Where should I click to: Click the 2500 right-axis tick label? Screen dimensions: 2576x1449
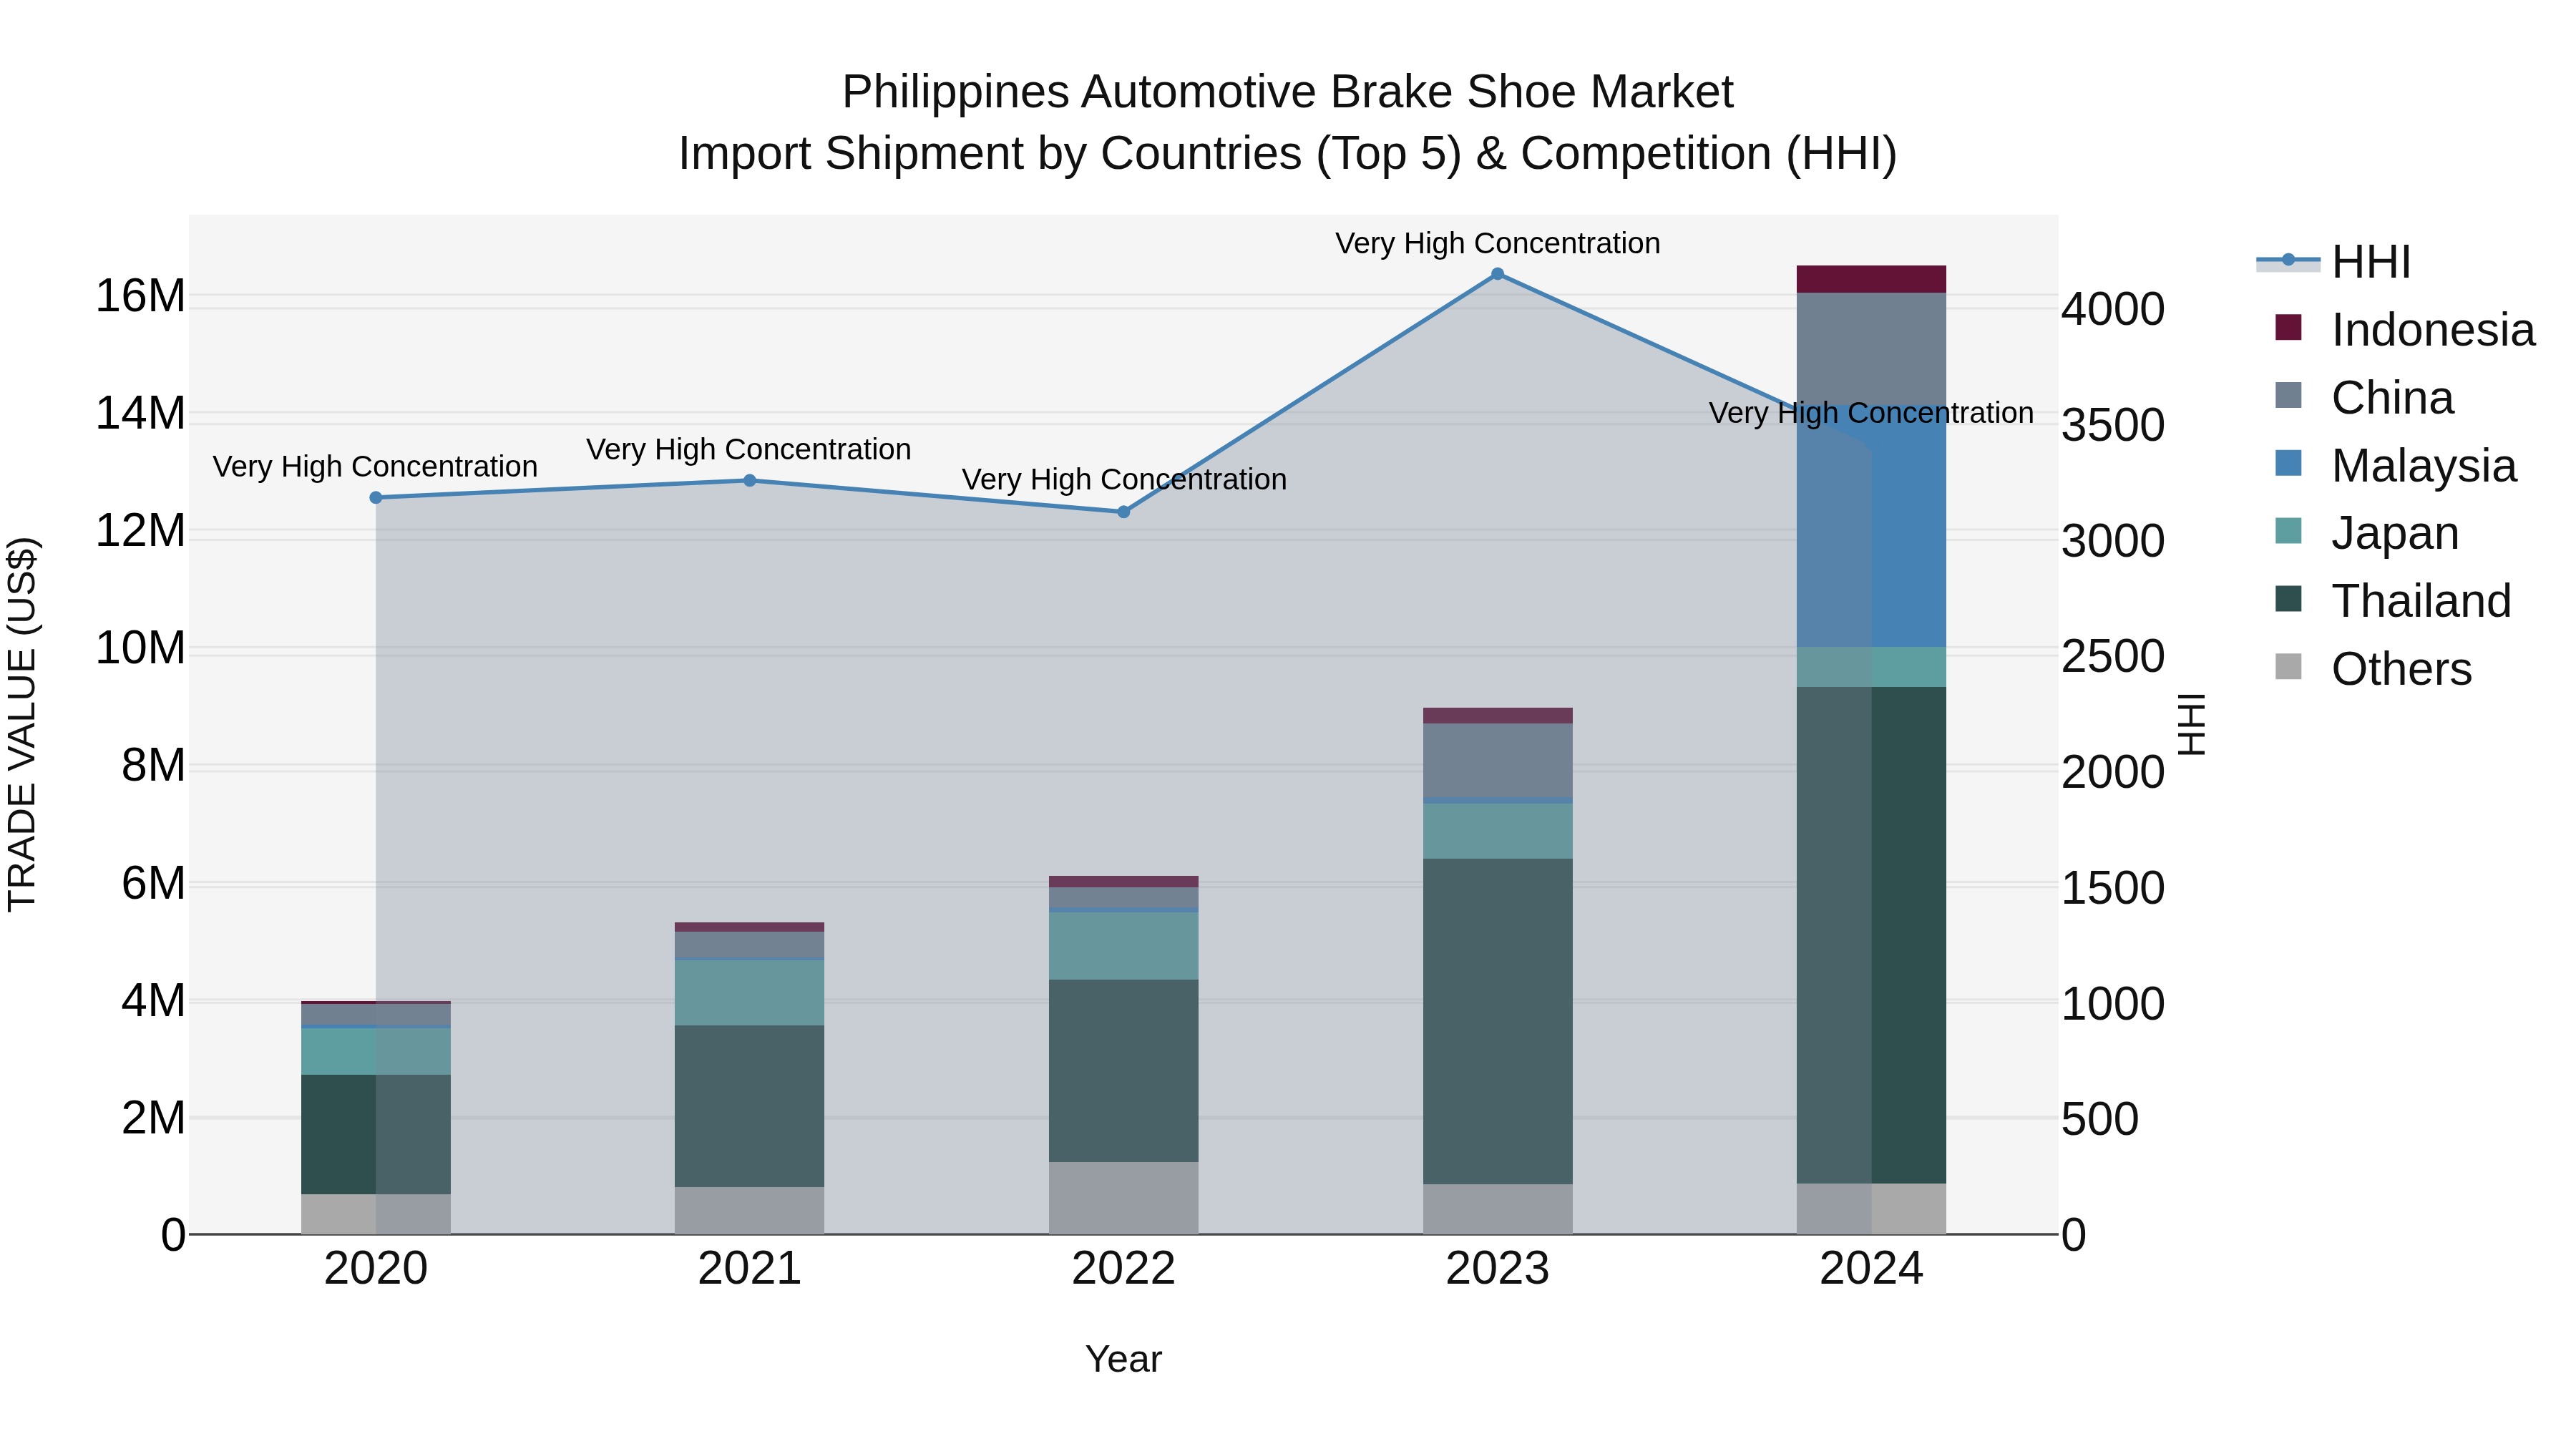[x=2113, y=657]
